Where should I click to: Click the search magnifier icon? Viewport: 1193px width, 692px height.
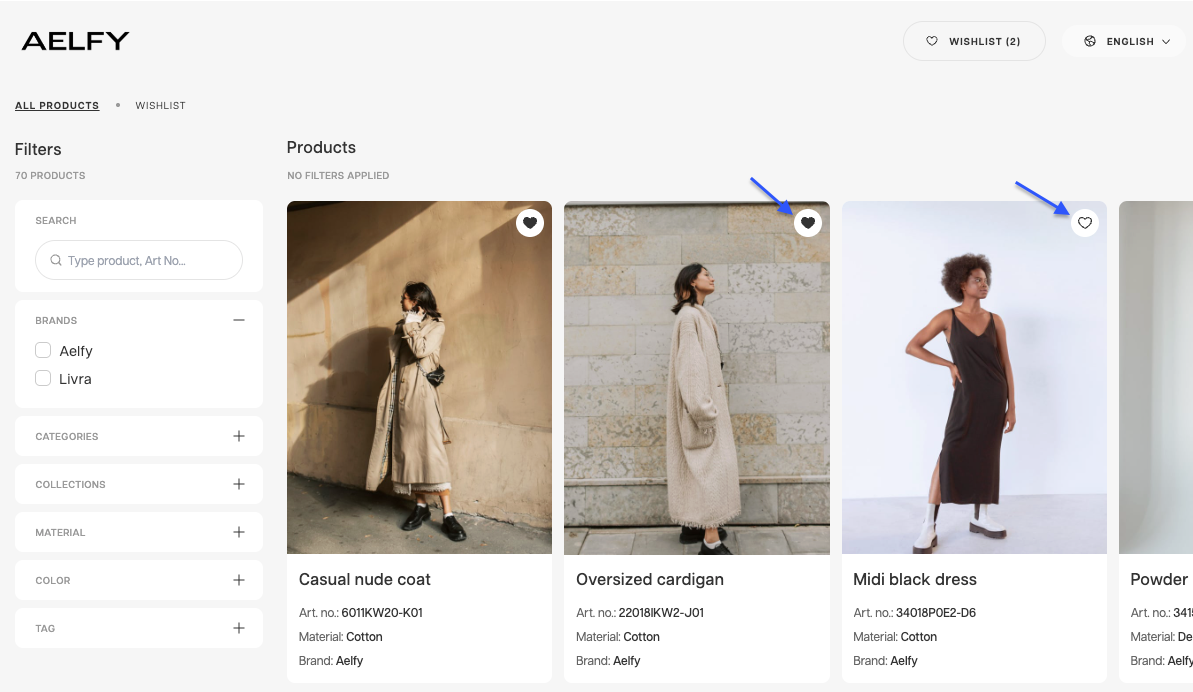click(x=54, y=261)
